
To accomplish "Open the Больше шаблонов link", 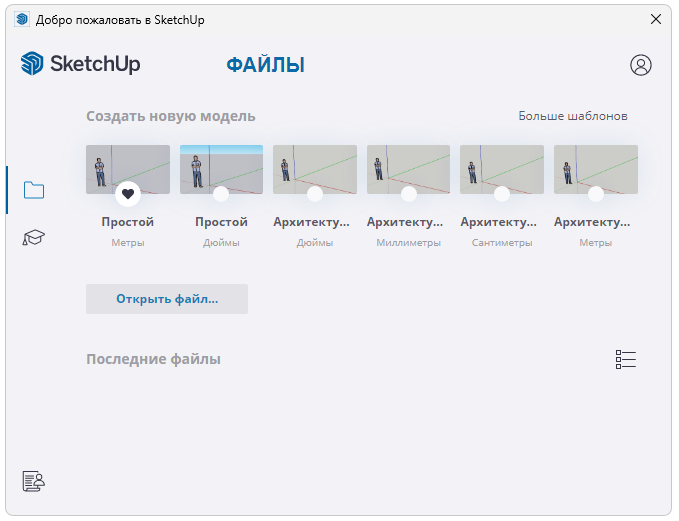I will click(572, 116).
